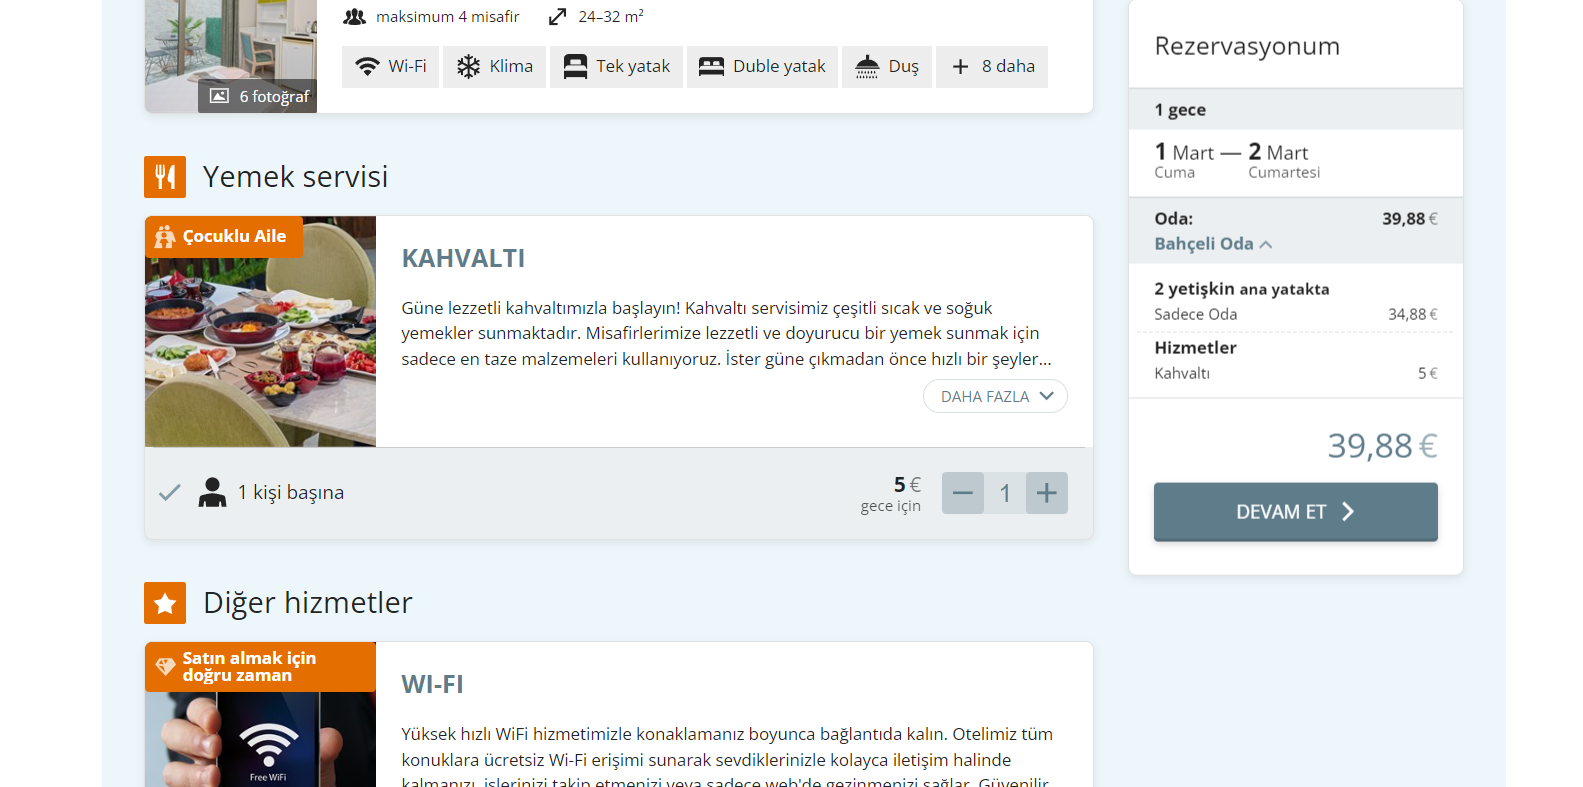Click the WI-FI service title

pos(432,684)
